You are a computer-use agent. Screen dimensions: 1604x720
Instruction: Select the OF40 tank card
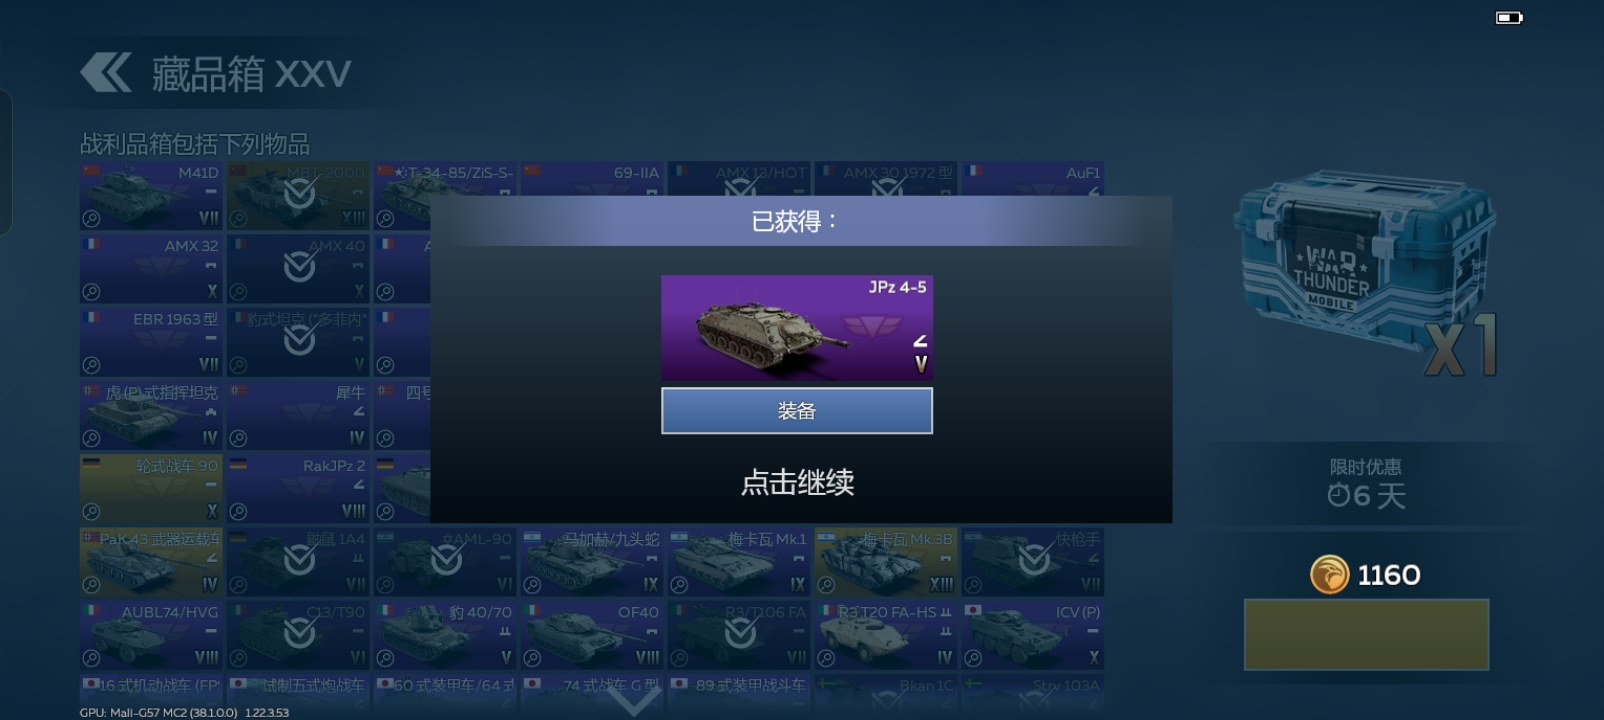592,635
